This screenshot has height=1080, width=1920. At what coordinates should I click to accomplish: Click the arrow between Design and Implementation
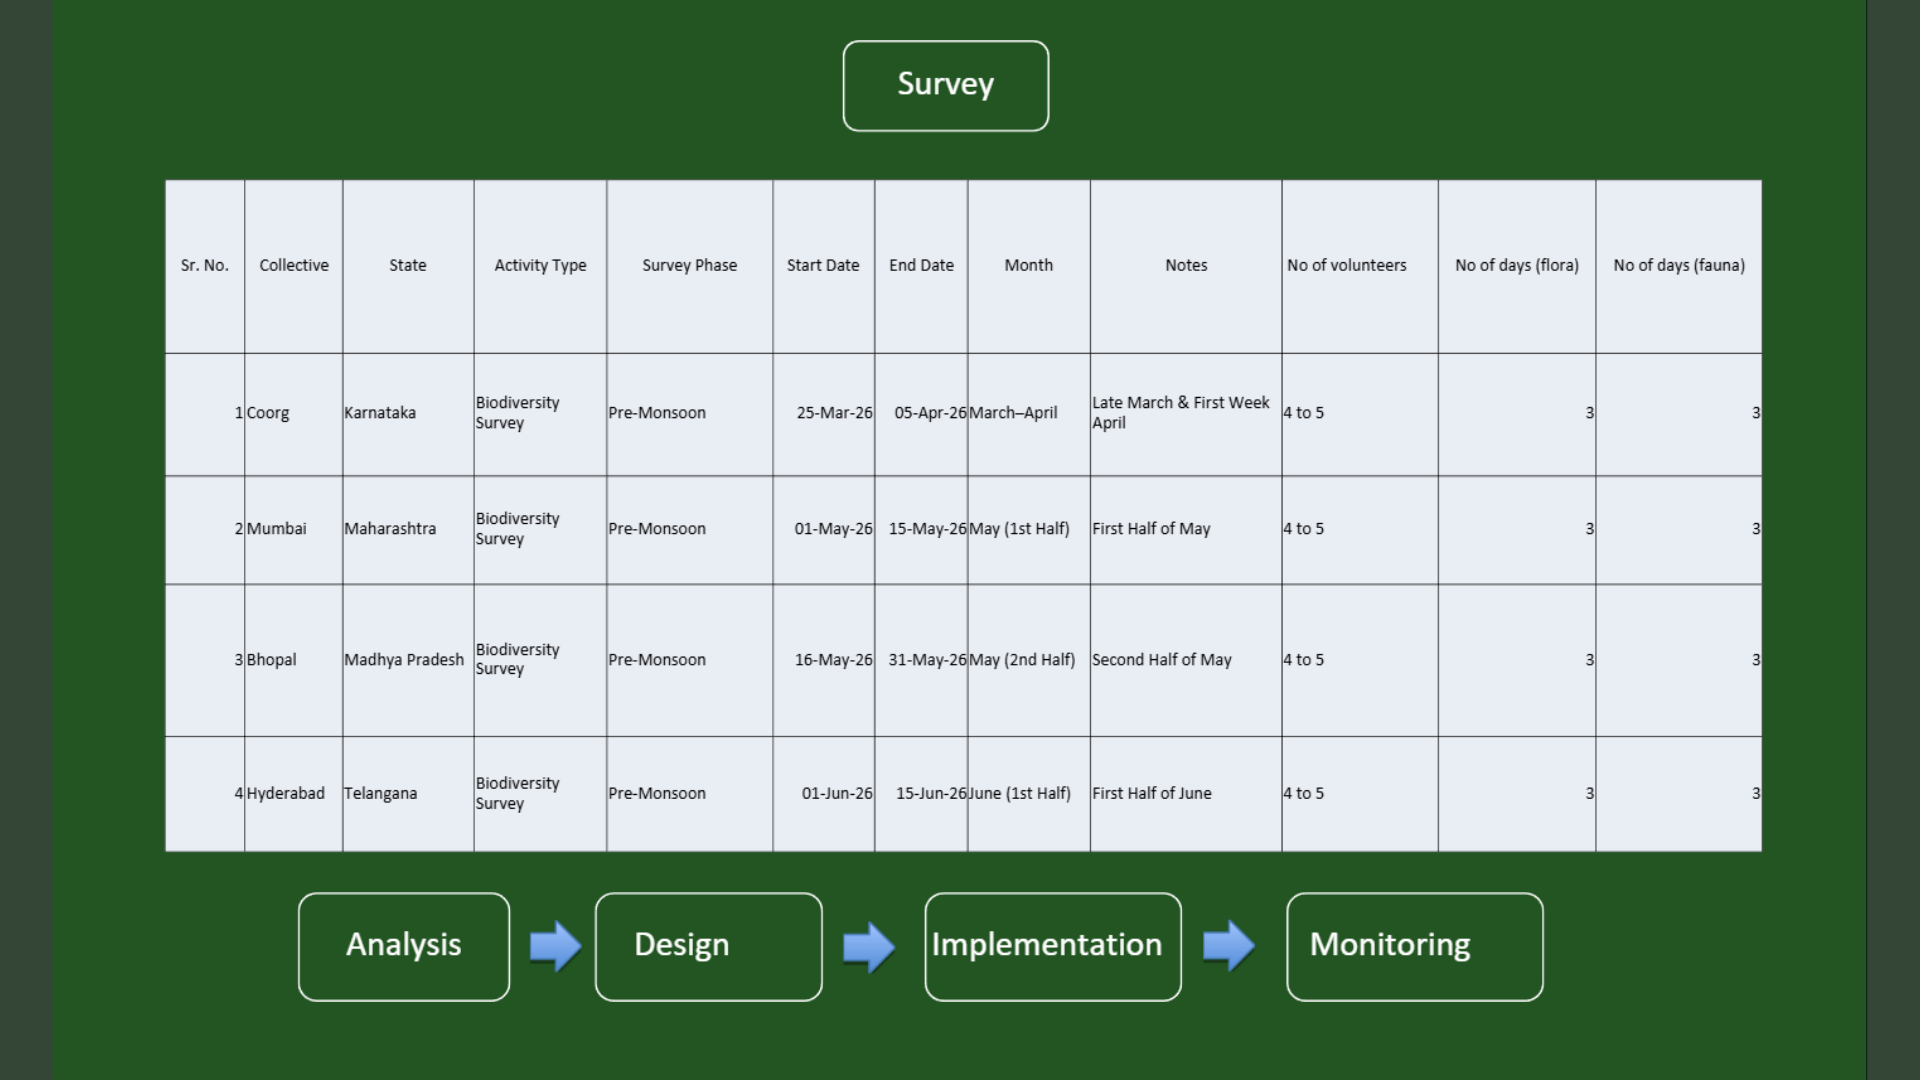click(868, 945)
